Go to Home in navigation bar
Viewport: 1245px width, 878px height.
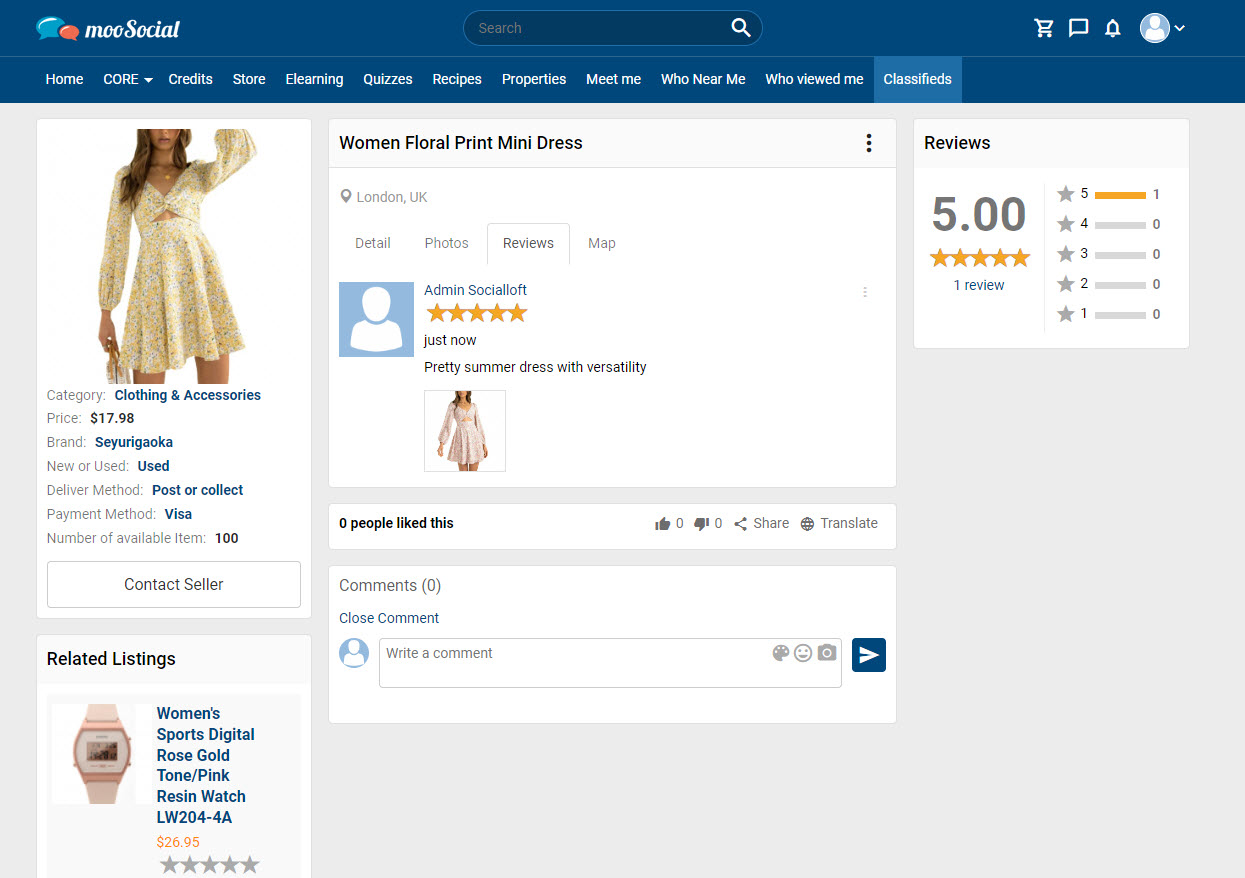[64, 79]
